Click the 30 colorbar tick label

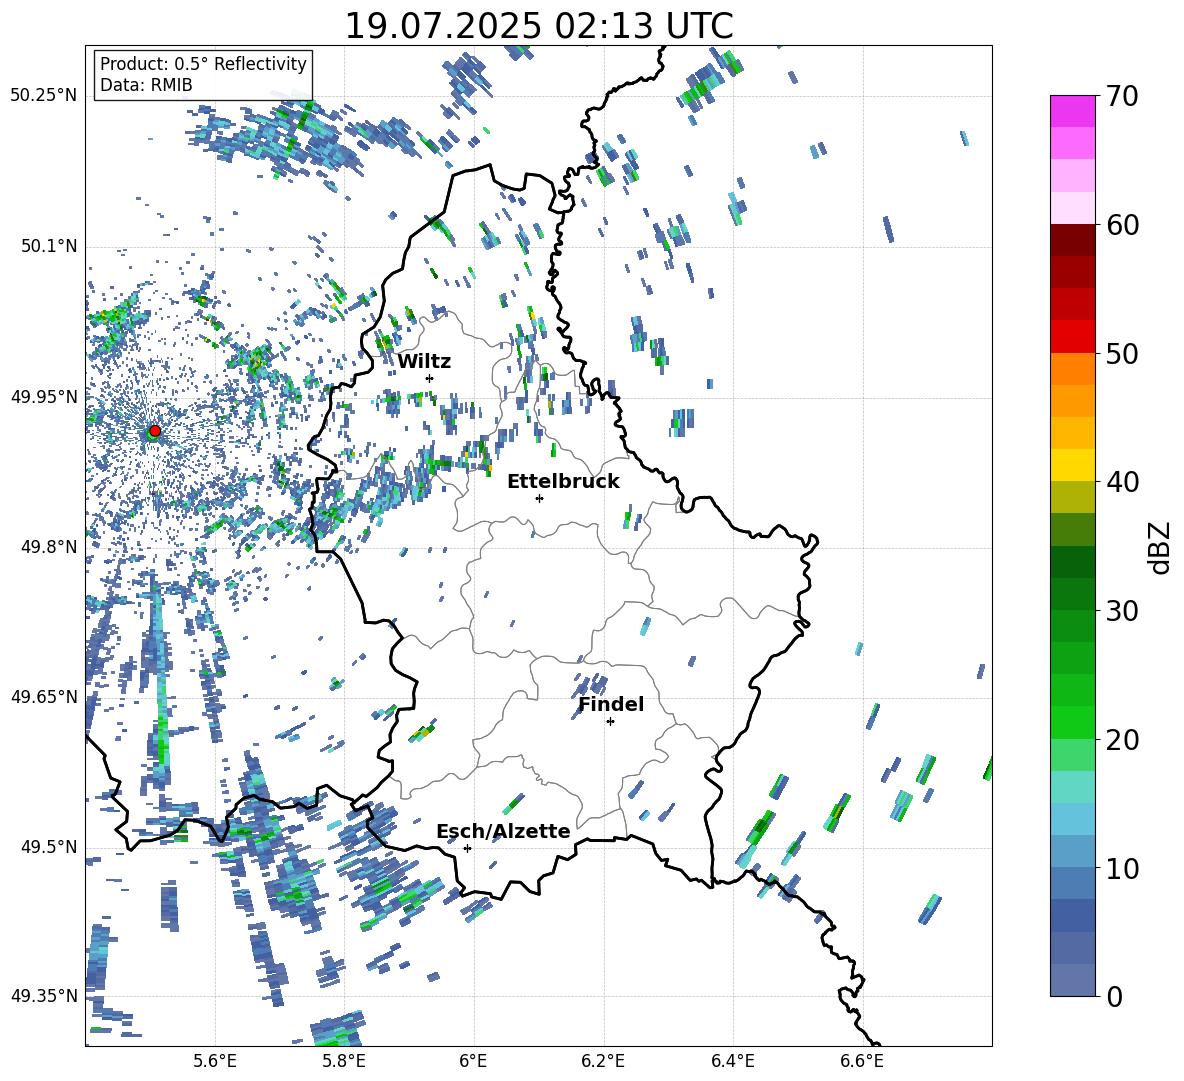(x=1122, y=611)
